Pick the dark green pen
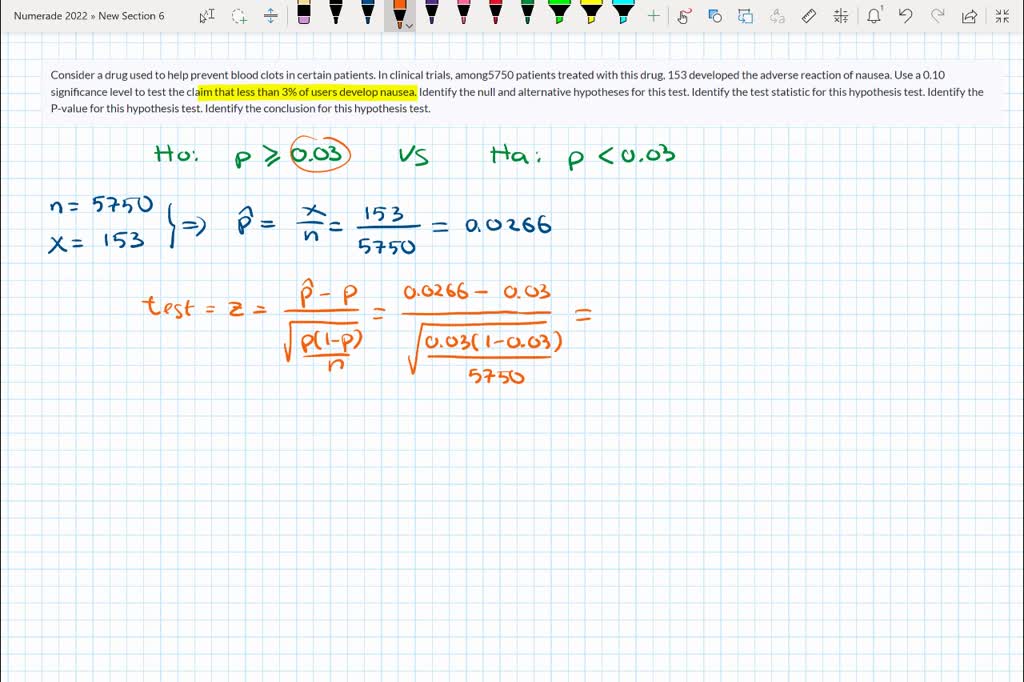The height and width of the screenshot is (682, 1024). (528, 13)
